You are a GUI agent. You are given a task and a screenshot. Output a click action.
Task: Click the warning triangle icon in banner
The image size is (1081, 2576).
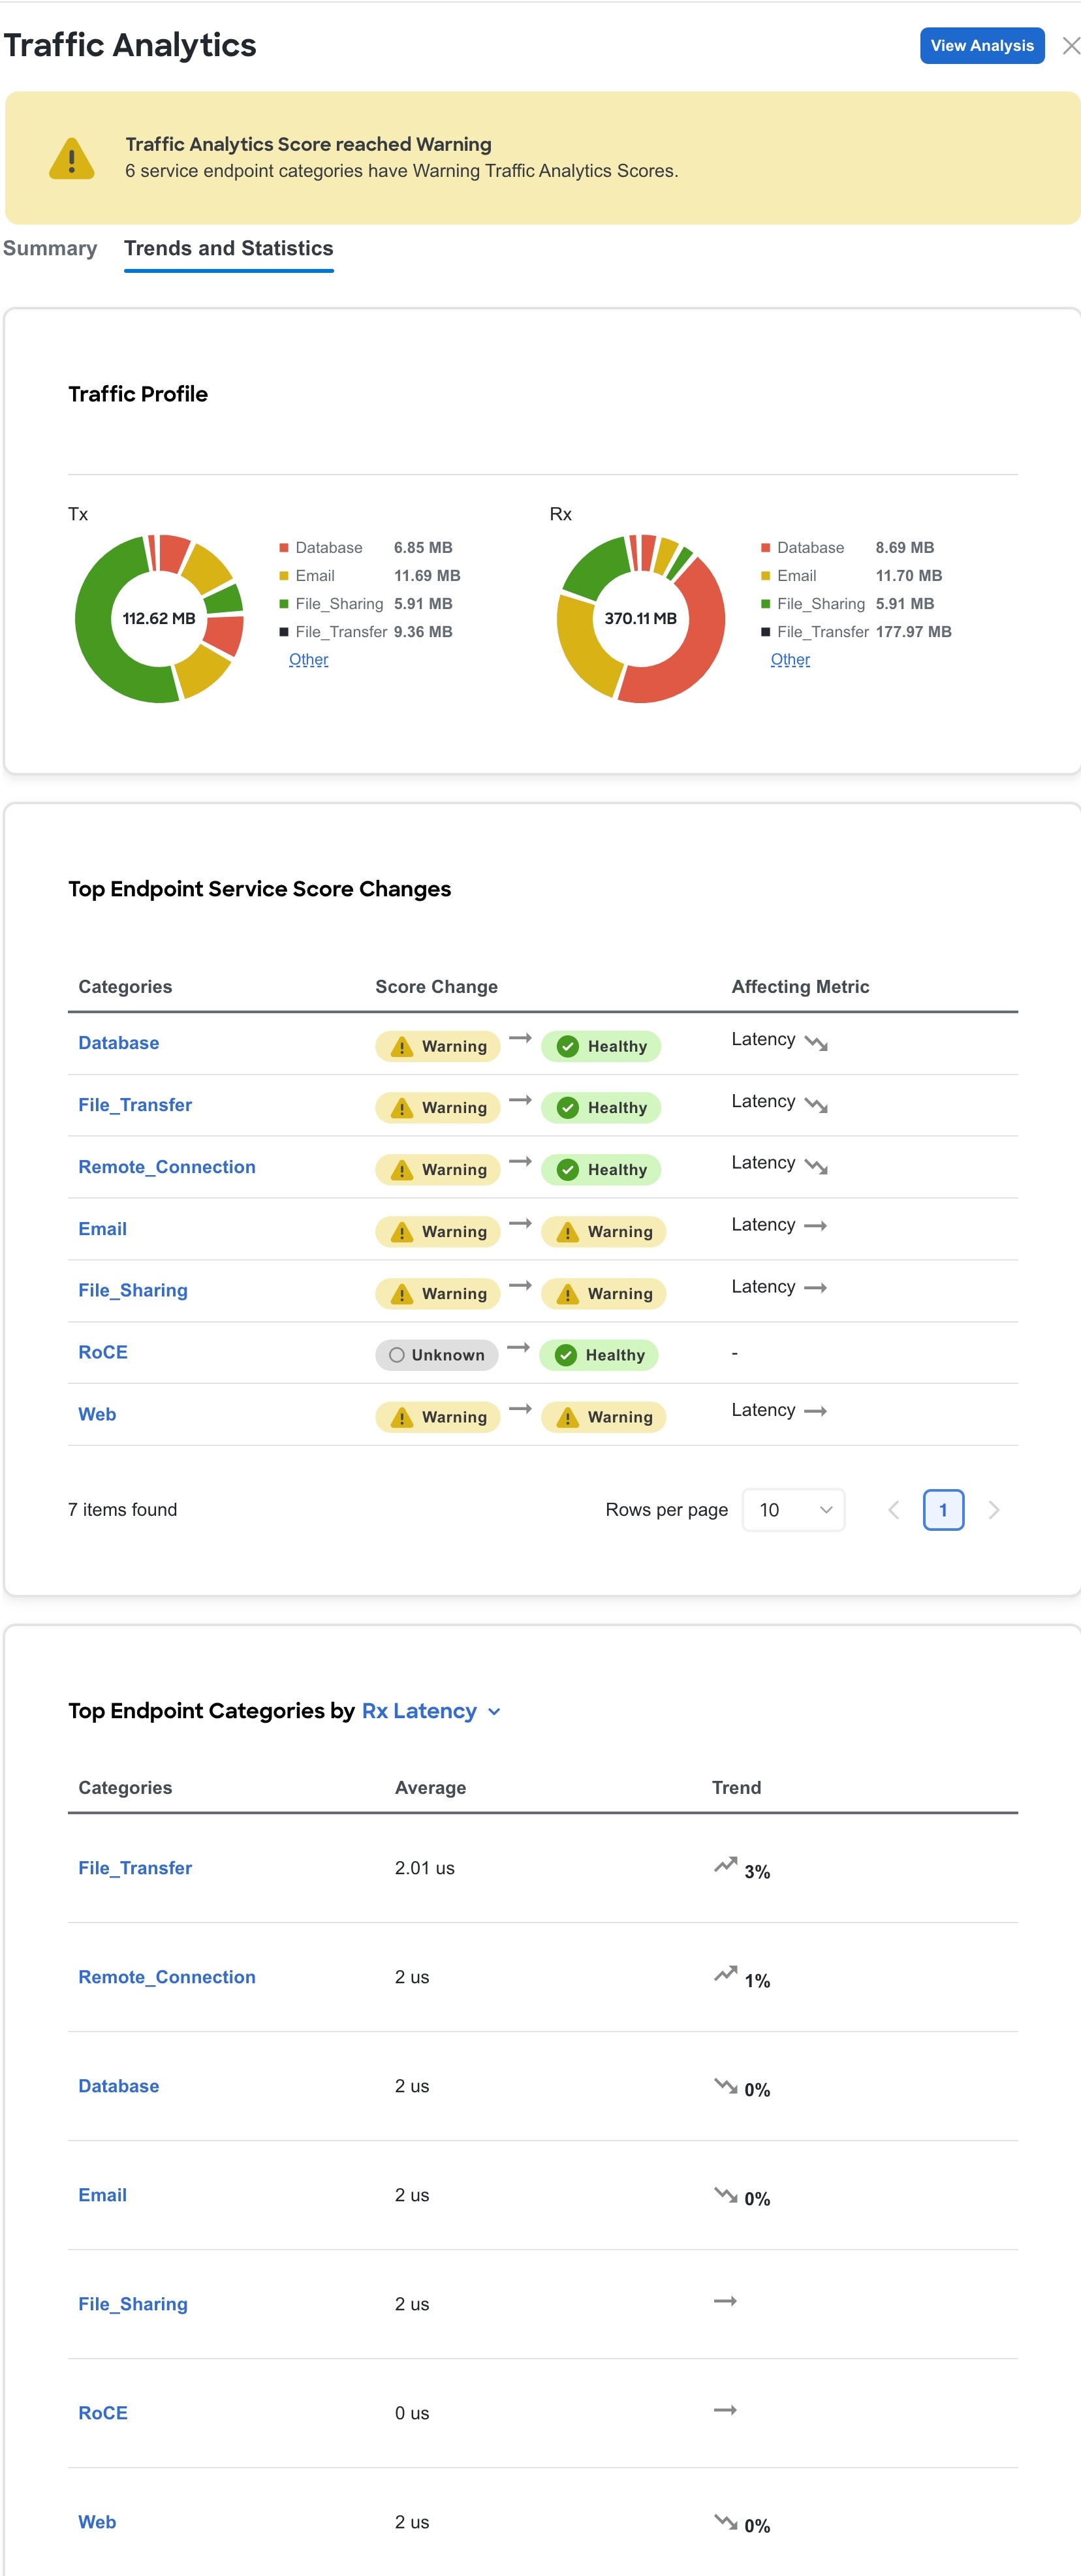(x=72, y=158)
